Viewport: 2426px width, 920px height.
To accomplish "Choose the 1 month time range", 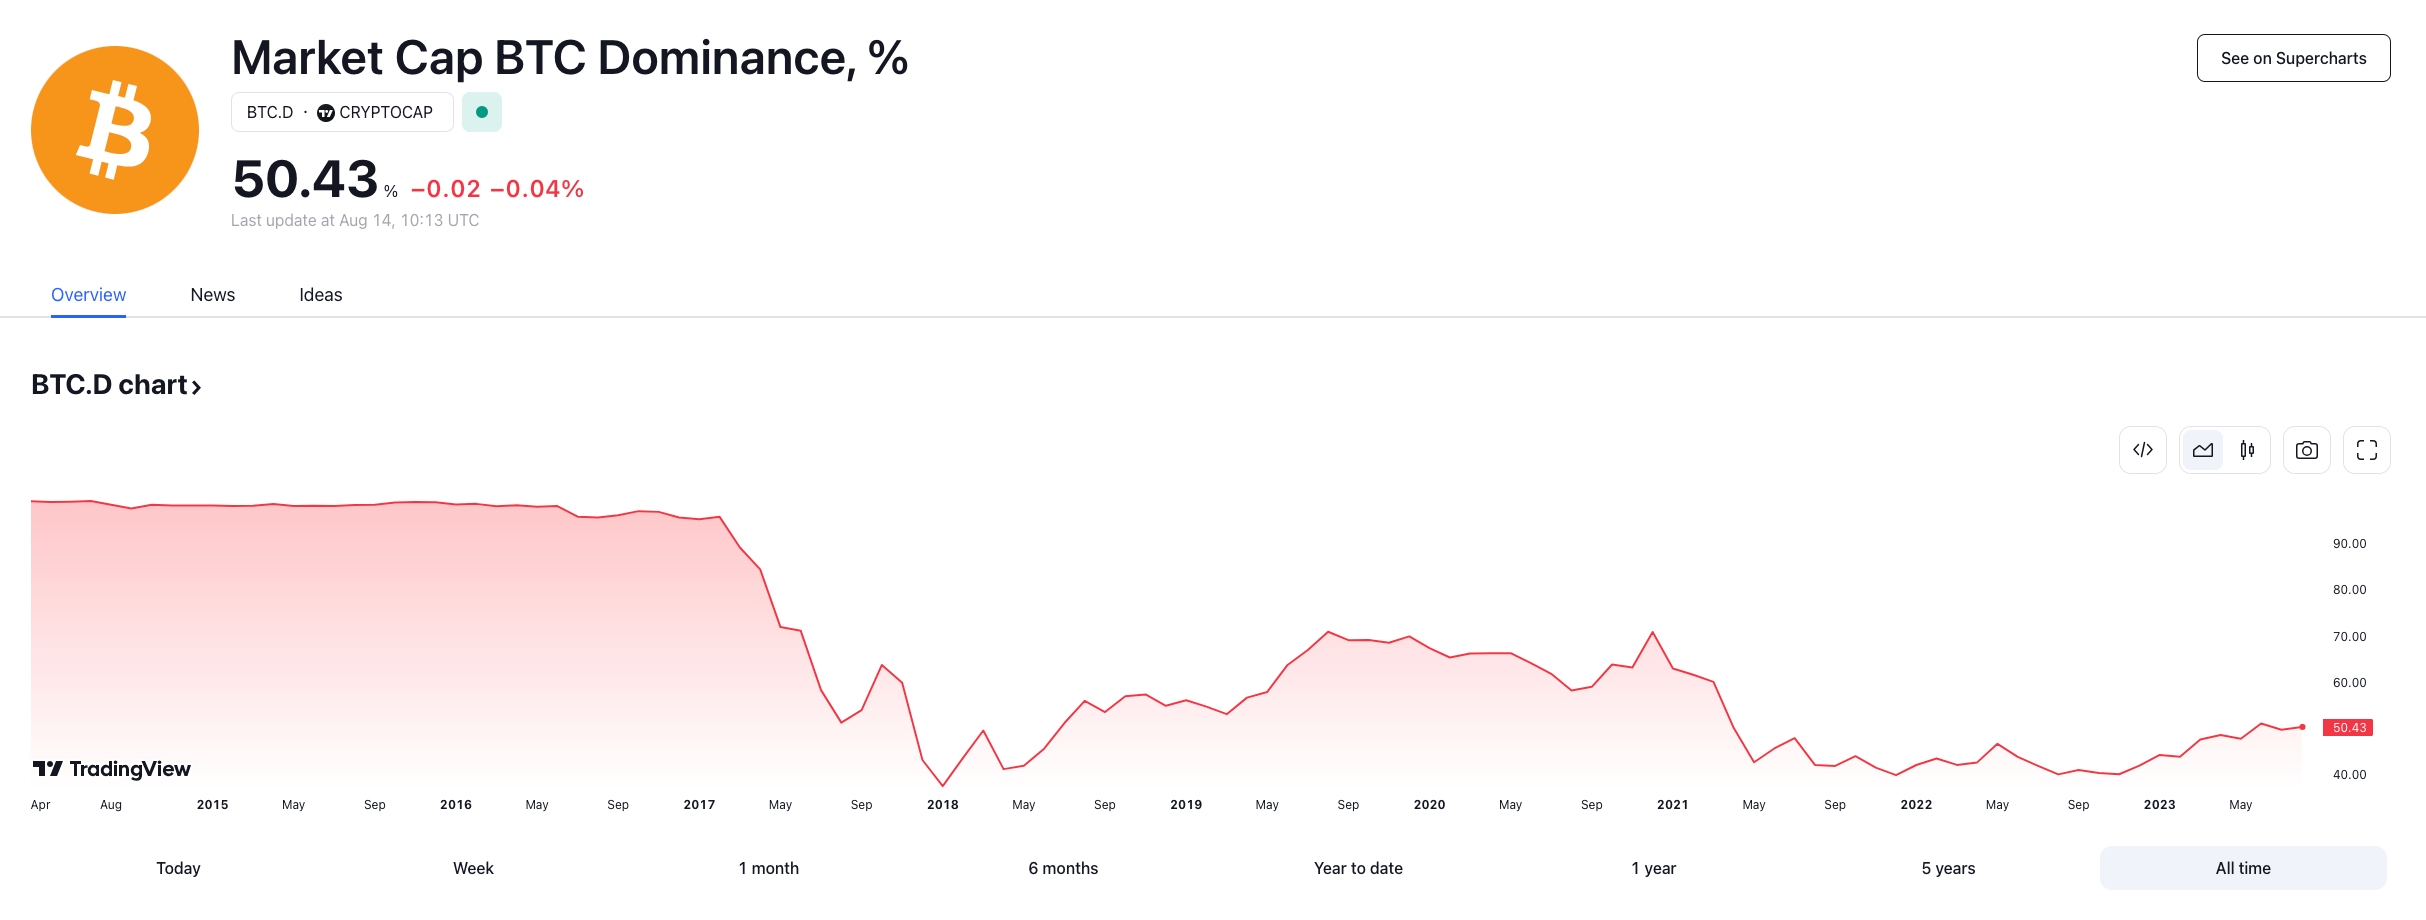I will pyautogui.click(x=768, y=868).
